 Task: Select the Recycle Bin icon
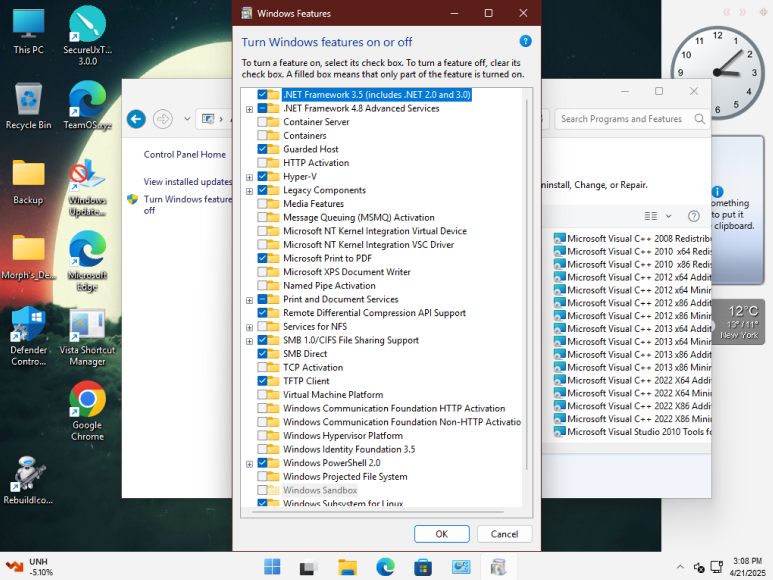(x=28, y=106)
